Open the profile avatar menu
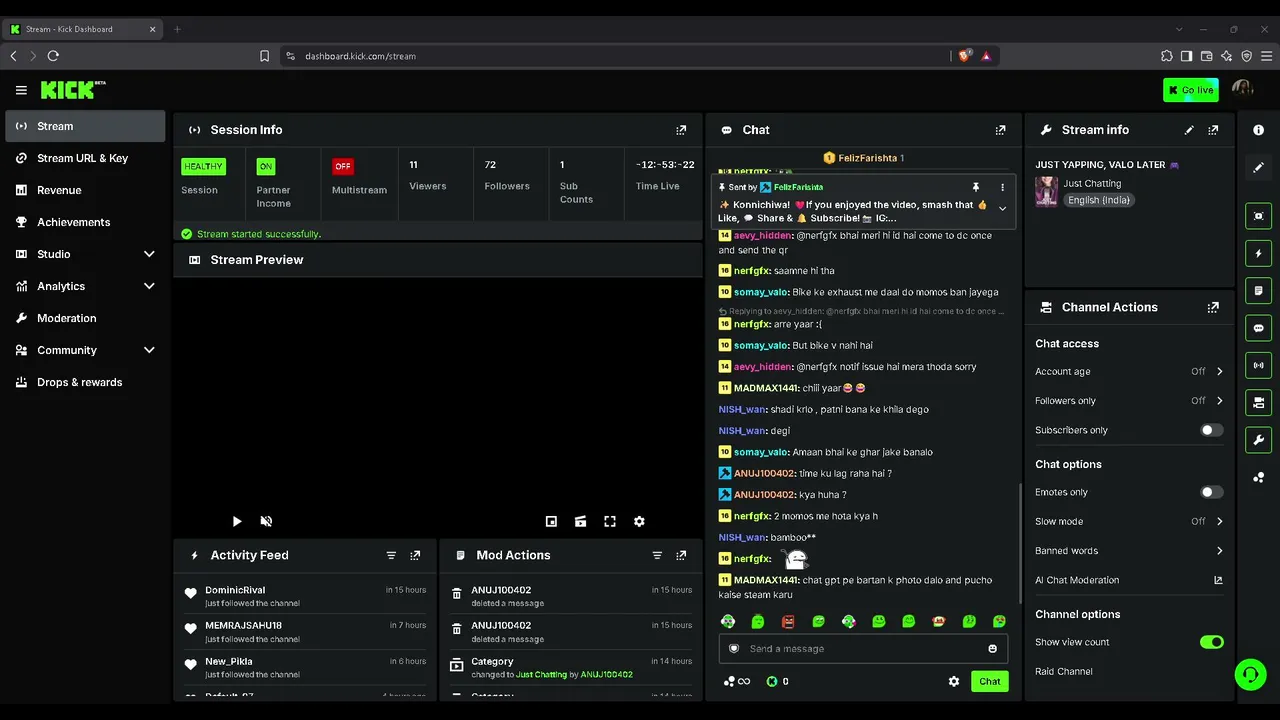The width and height of the screenshot is (1280, 720). click(1242, 90)
